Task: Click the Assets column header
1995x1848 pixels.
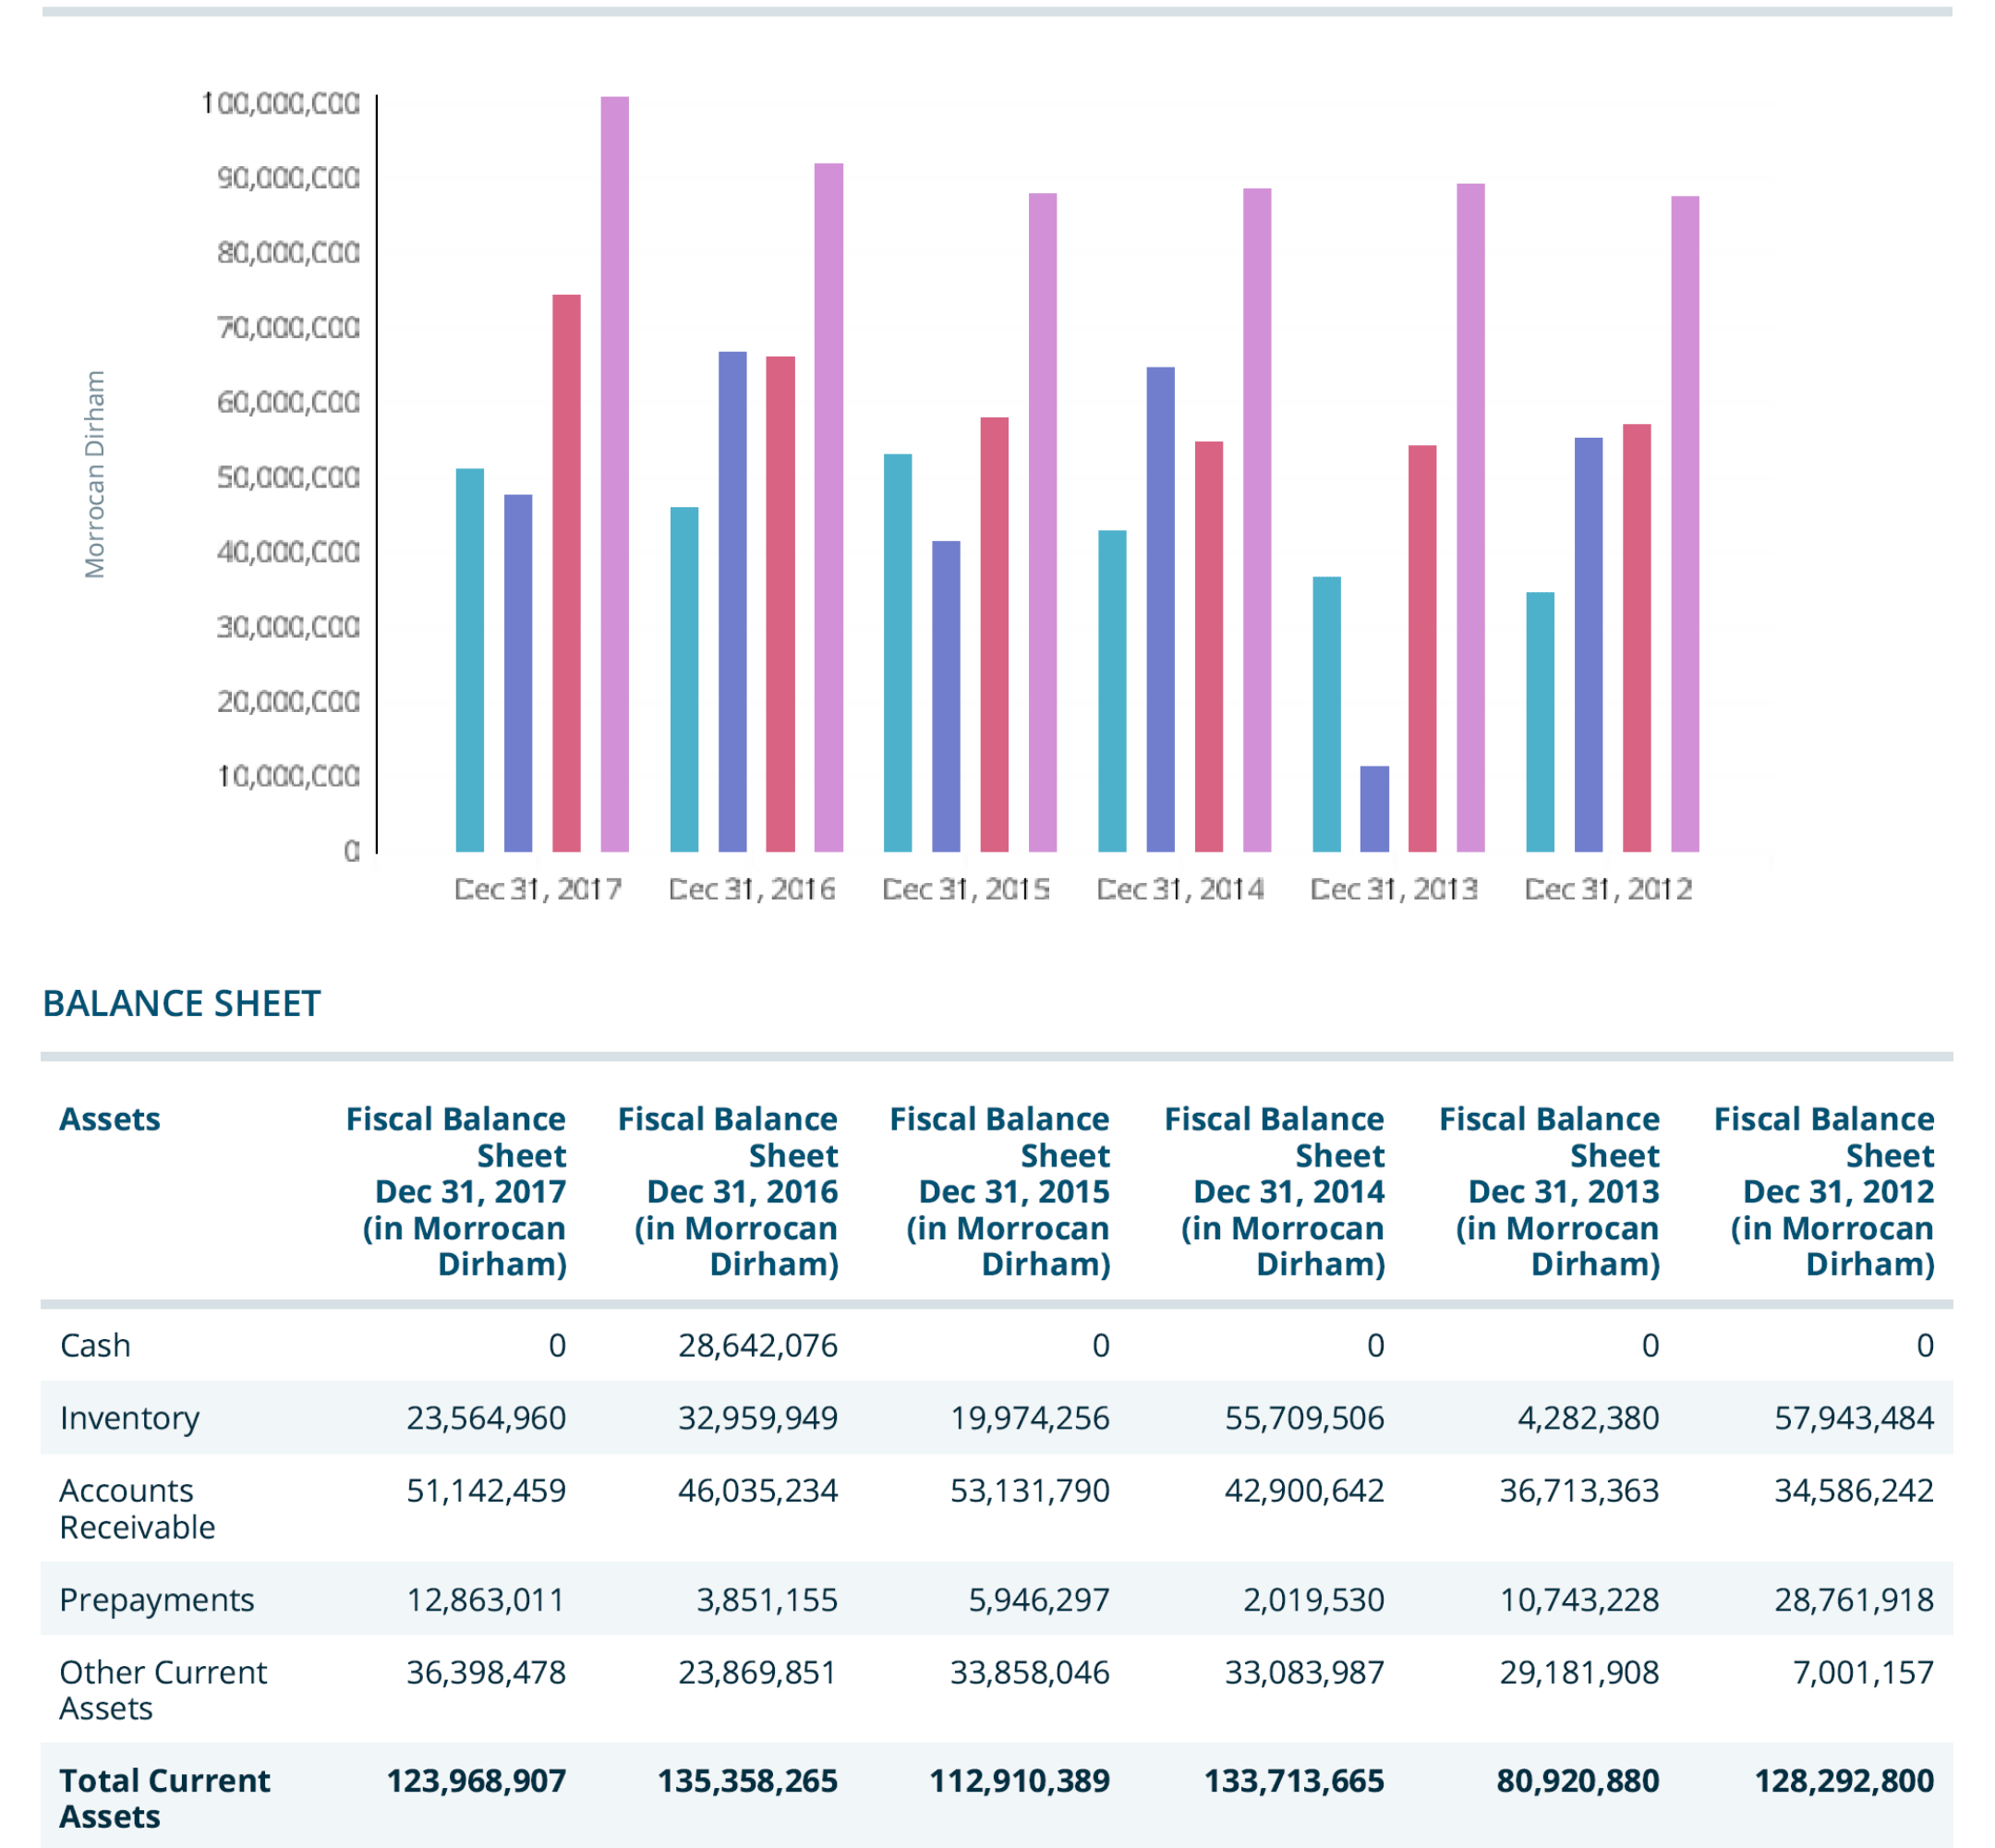Action: coord(110,1119)
